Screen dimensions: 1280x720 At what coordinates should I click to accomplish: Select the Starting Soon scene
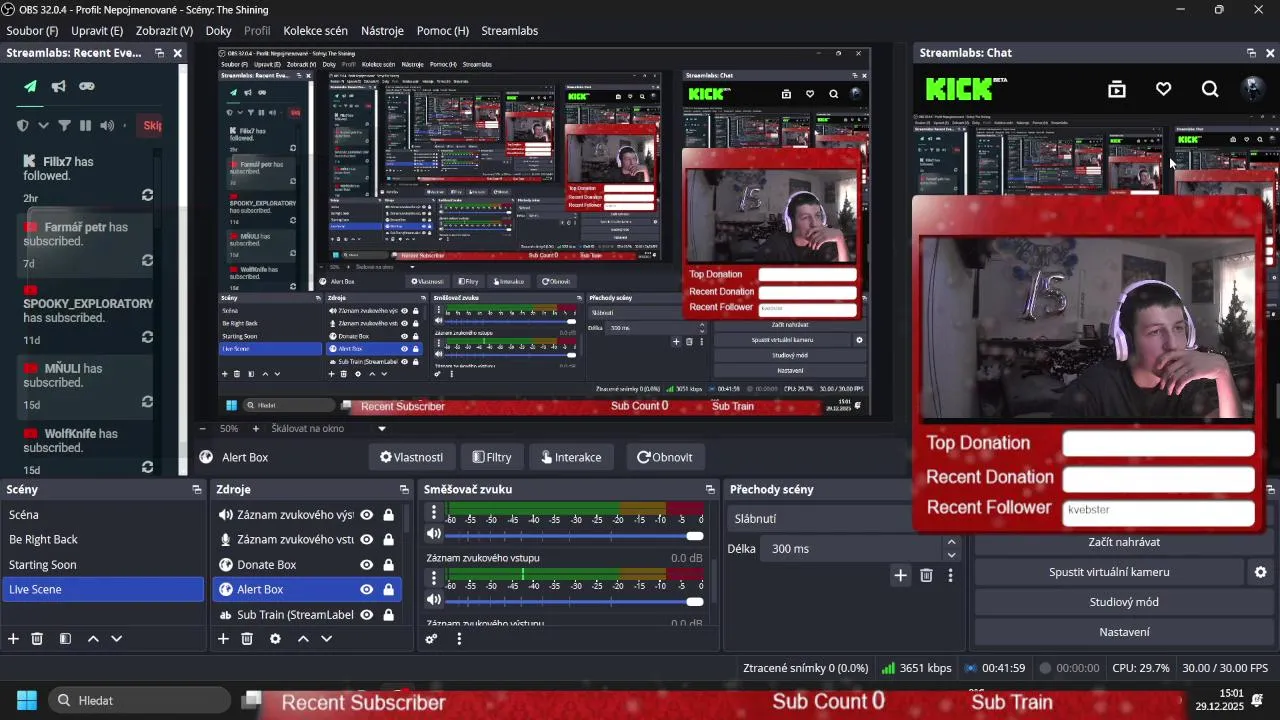point(103,565)
